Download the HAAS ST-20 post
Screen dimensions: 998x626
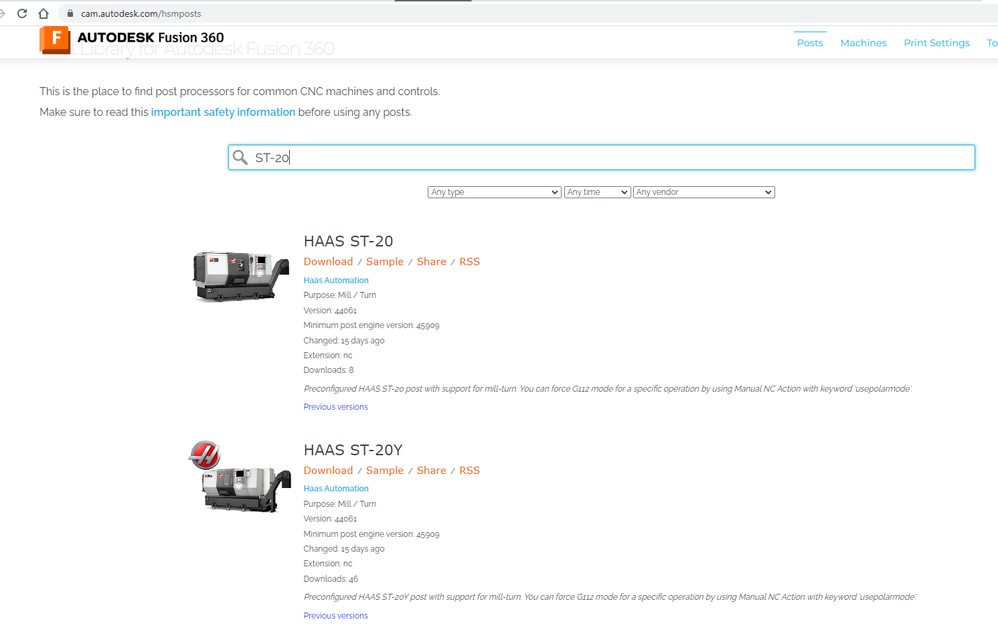[x=328, y=261]
